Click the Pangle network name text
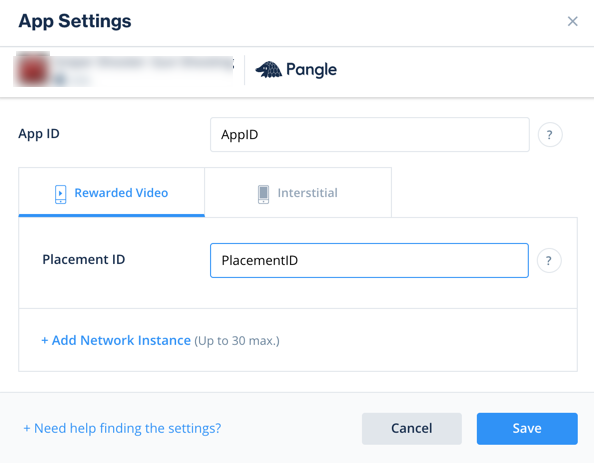This screenshot has width=594, height=463. point(311,70)
